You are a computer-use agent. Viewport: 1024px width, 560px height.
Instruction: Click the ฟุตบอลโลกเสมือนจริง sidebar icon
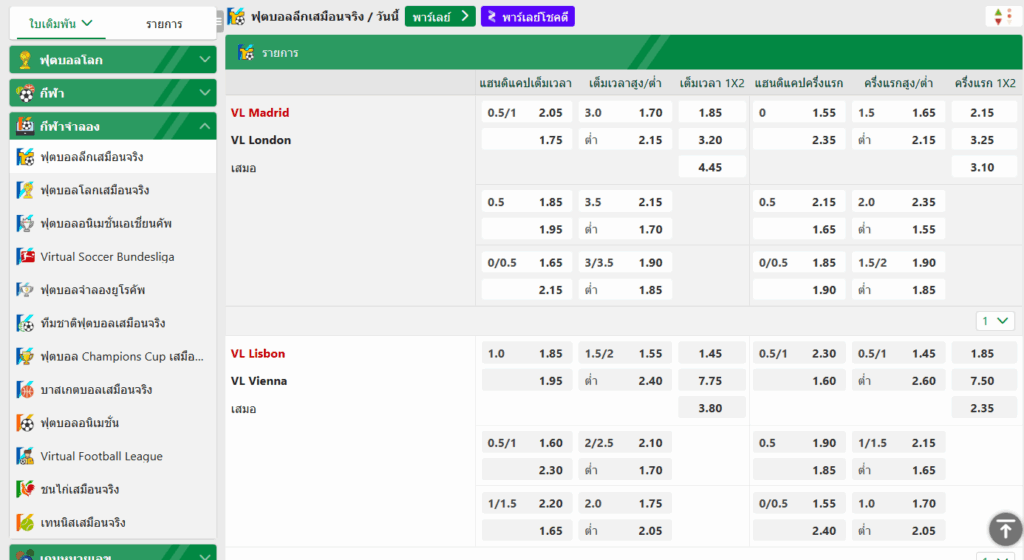pyautogui.click(x=25, y=190)
